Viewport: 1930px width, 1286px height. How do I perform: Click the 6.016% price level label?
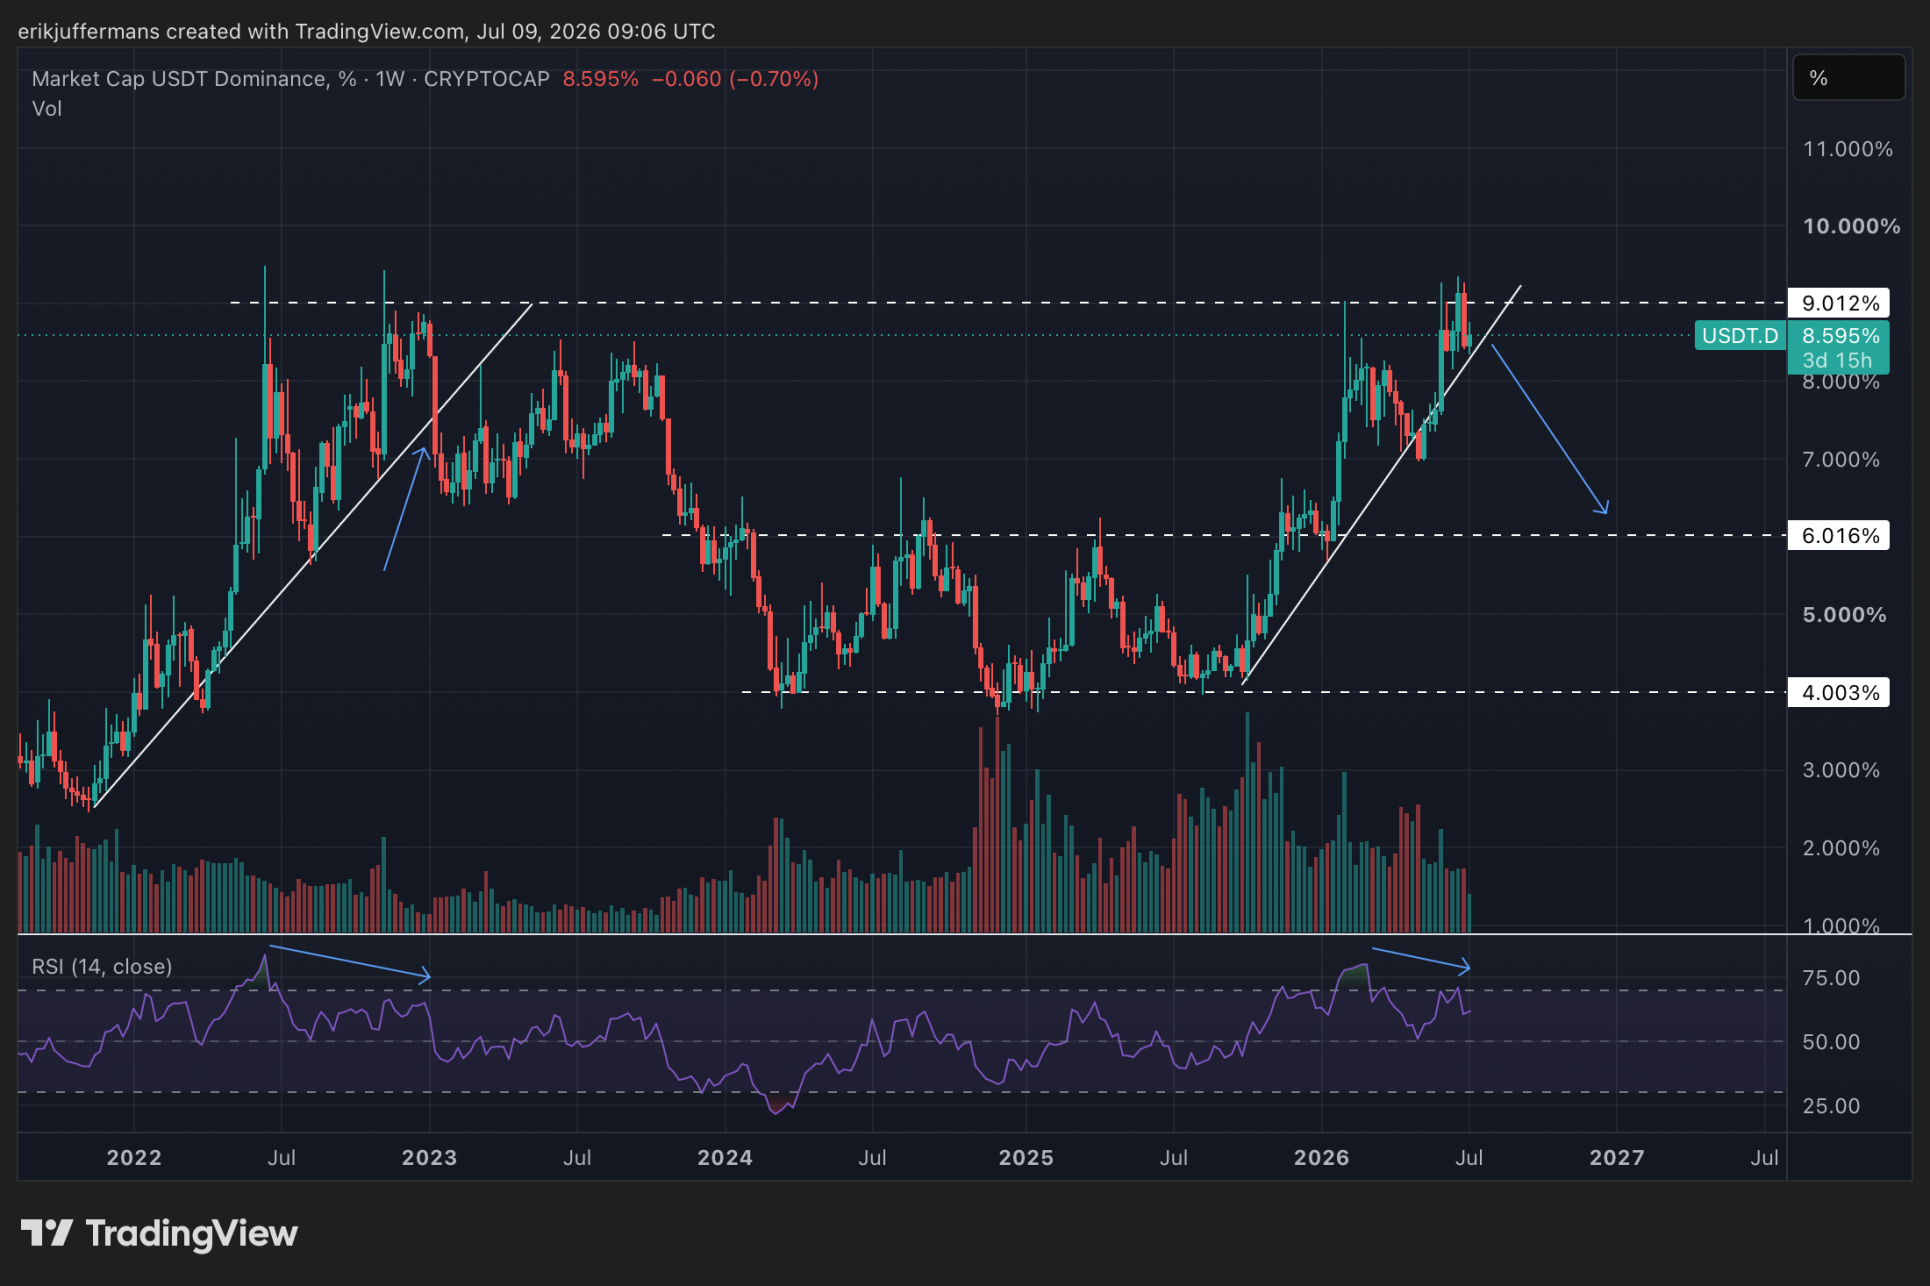(1839, 536)
